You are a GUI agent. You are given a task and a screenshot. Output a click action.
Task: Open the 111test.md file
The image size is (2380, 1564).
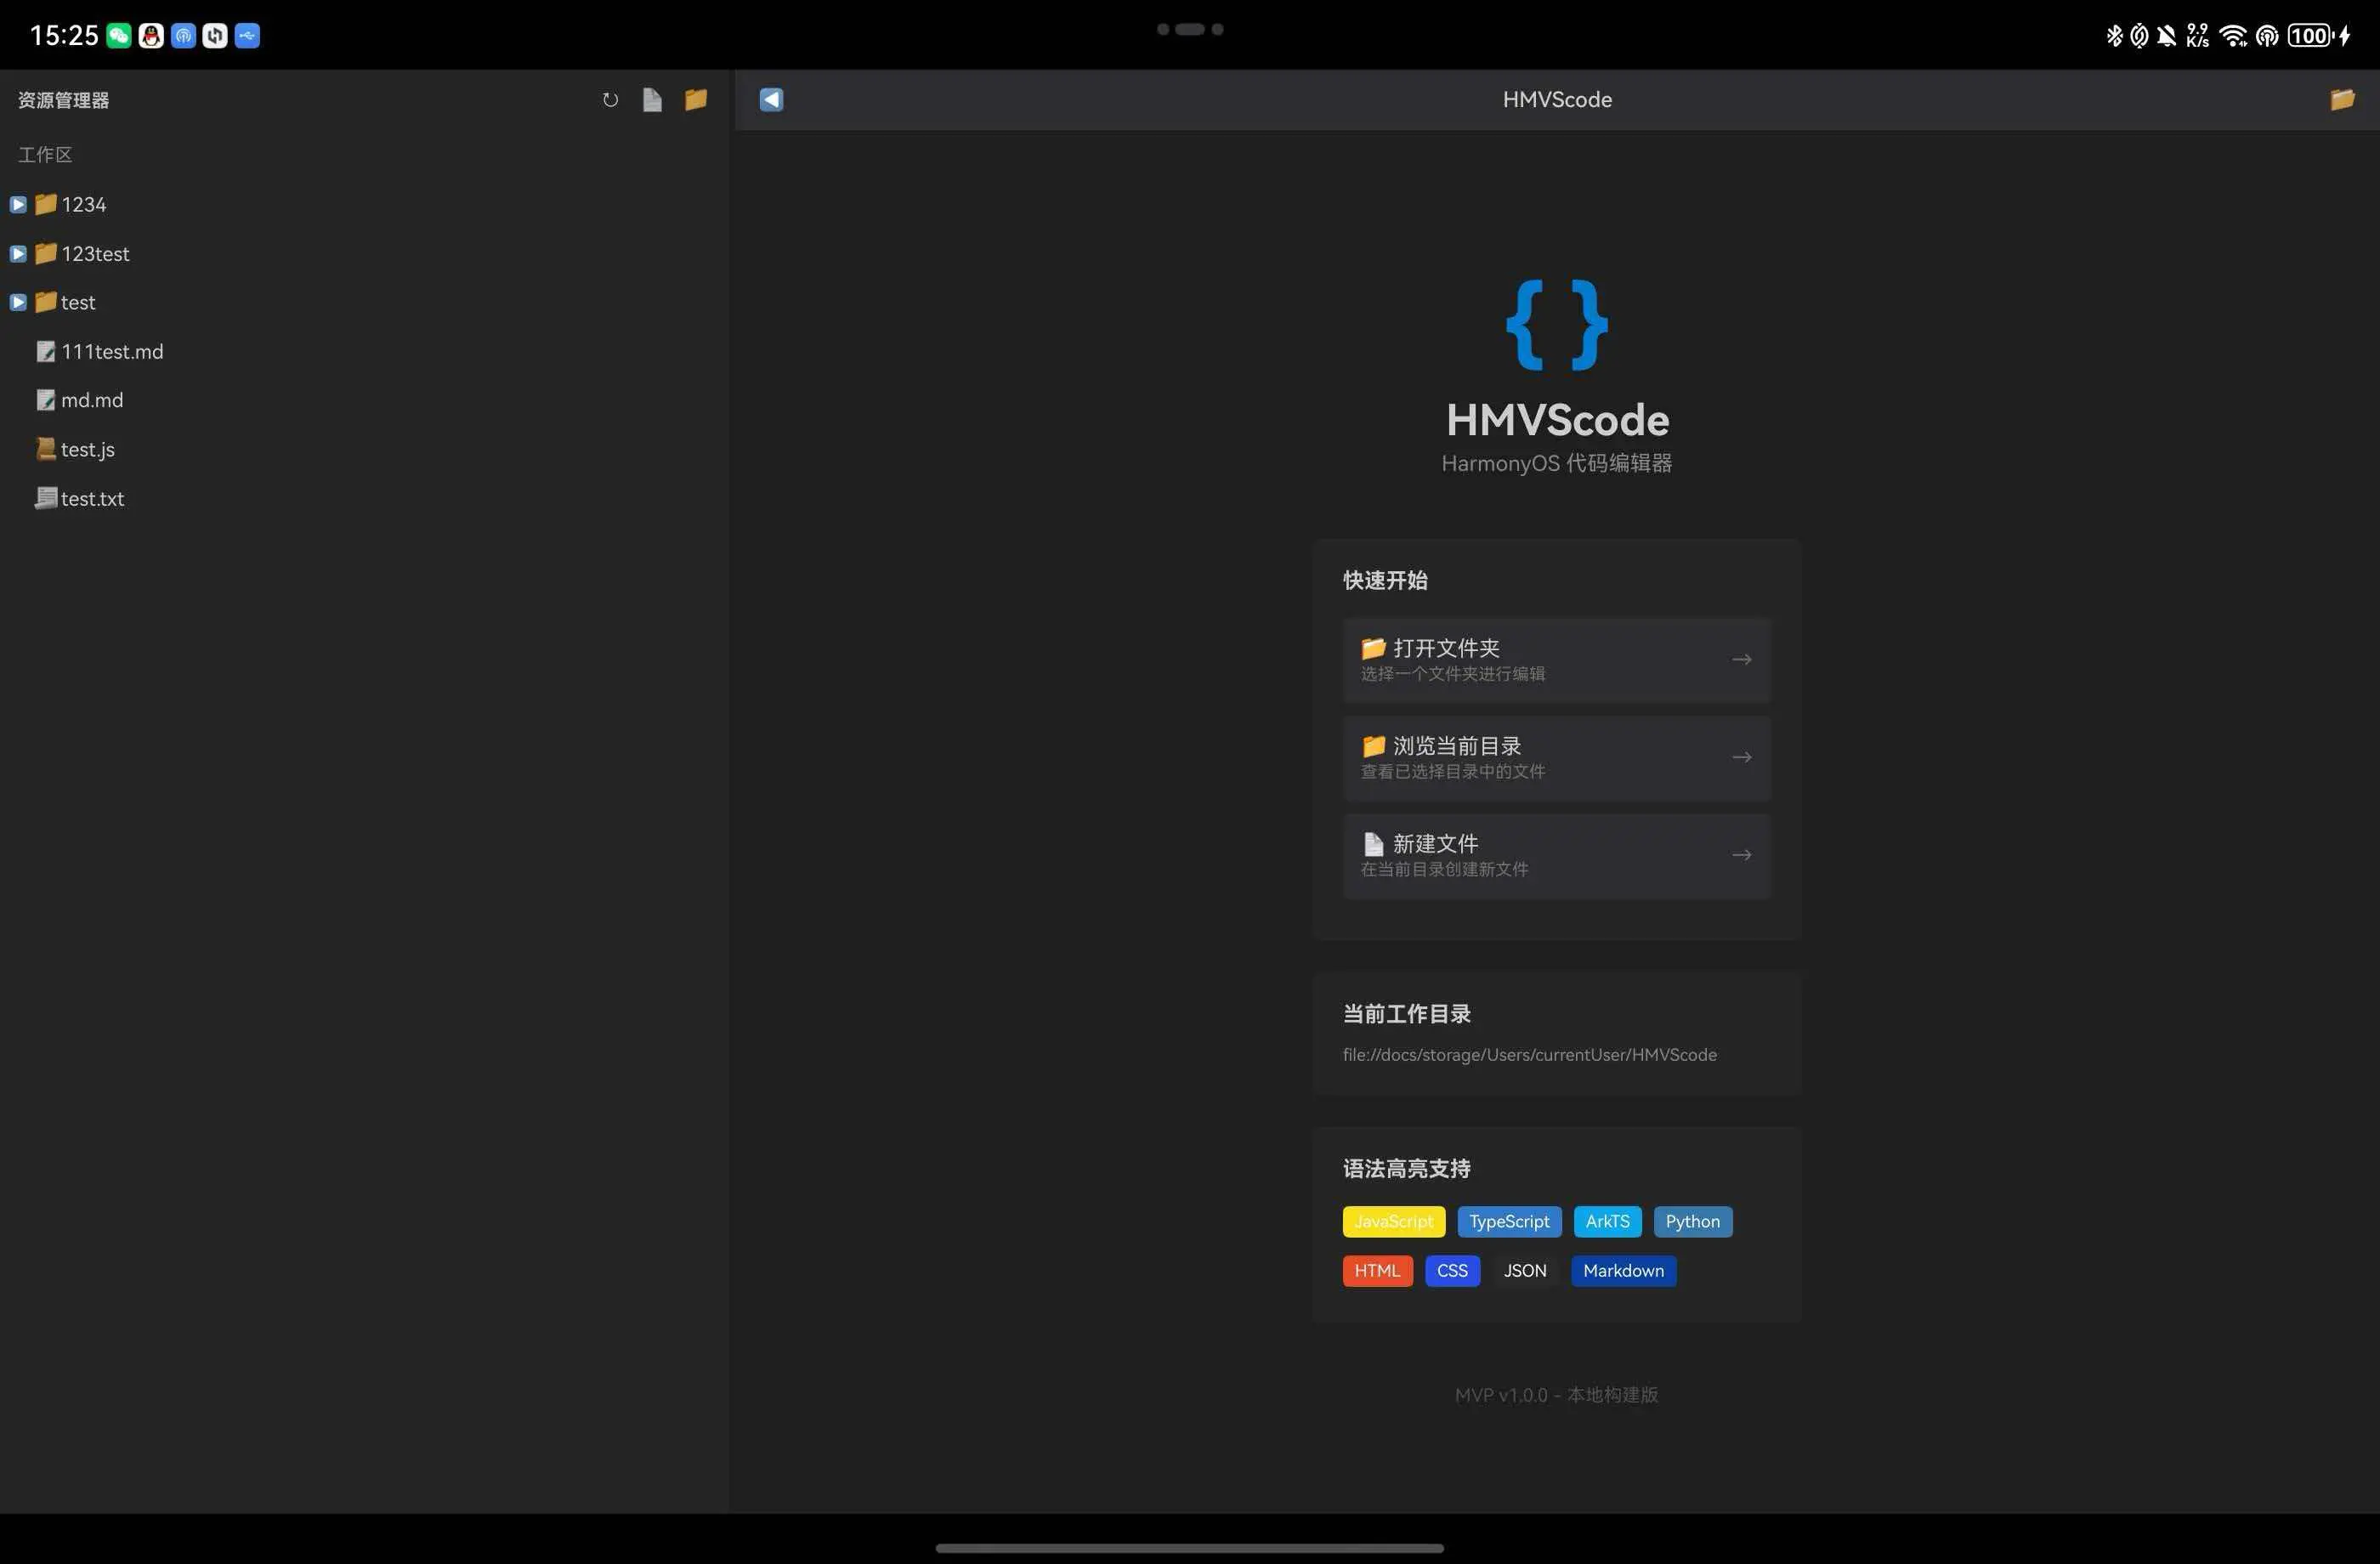click(111, 352)
